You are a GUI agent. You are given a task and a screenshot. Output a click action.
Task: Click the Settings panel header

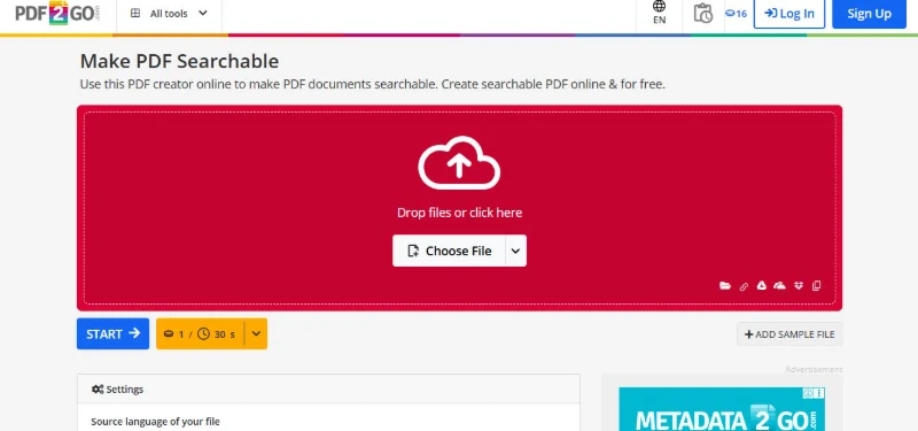pos(328,389)
